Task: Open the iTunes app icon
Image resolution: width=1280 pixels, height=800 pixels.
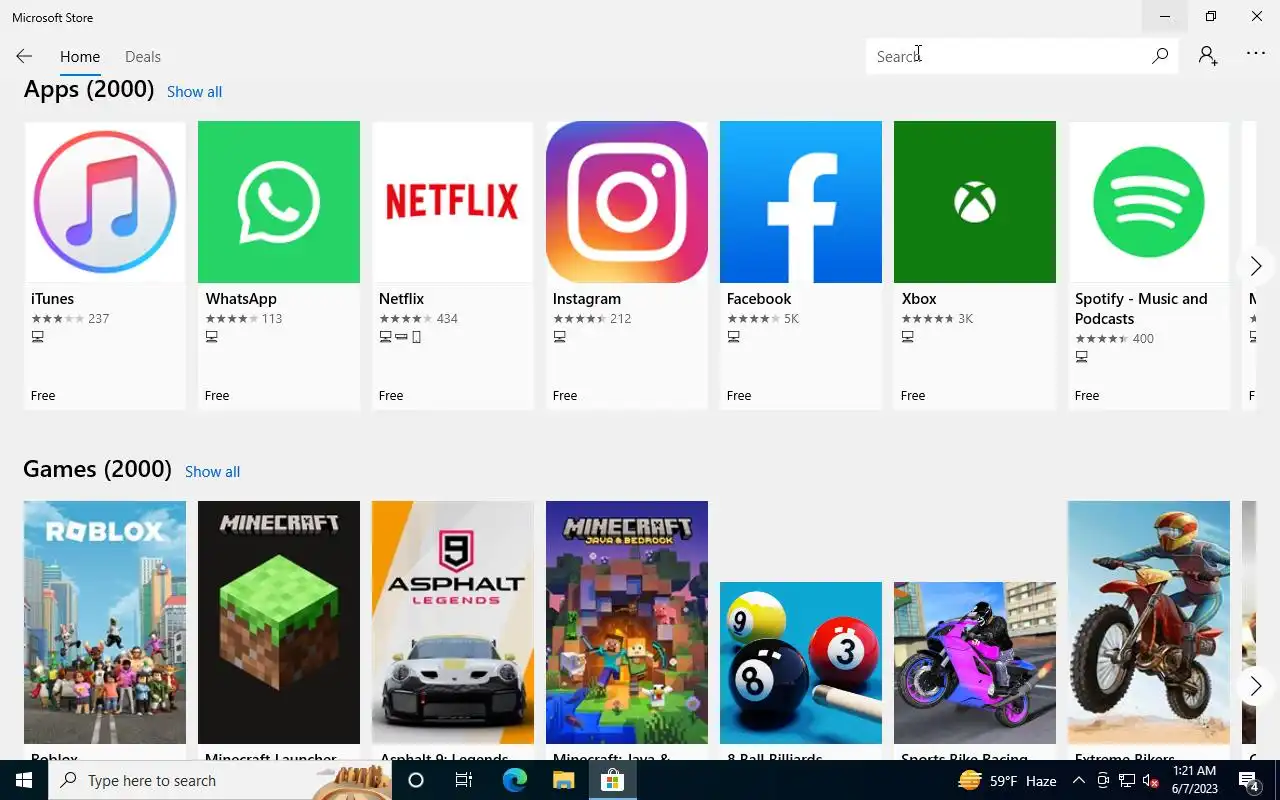Action: pos(105,202)
